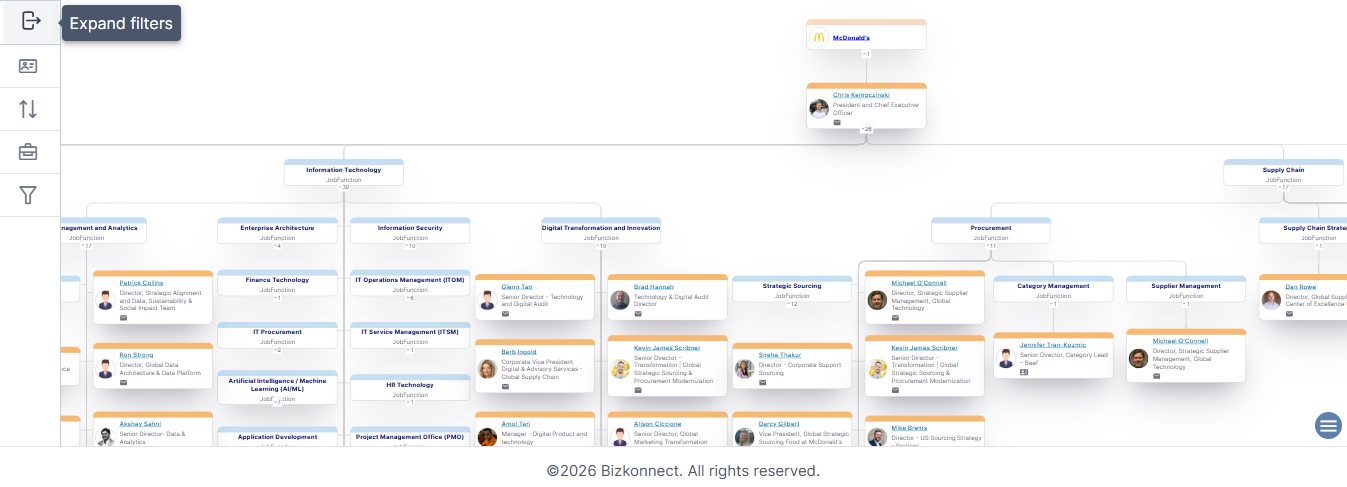
Task: Open Brad Hannah's profile link
Action: pyautogui.click(x=654, y=286)
